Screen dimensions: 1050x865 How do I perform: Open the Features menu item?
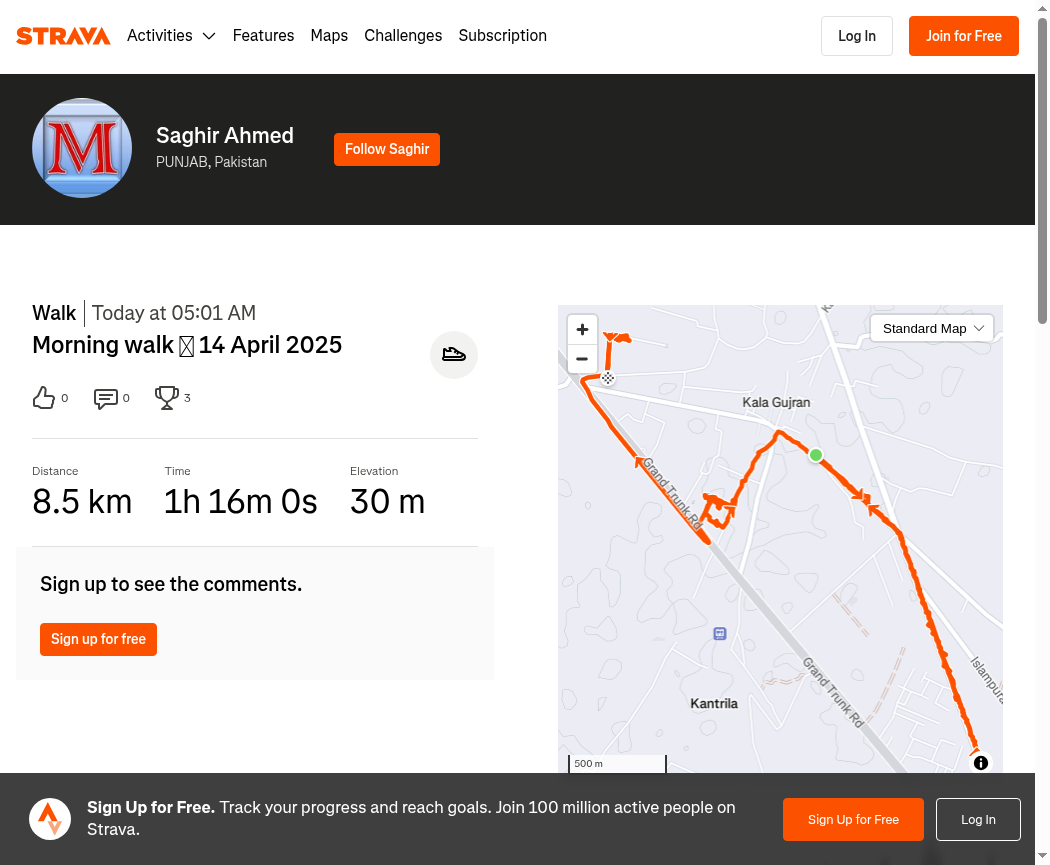263,35
